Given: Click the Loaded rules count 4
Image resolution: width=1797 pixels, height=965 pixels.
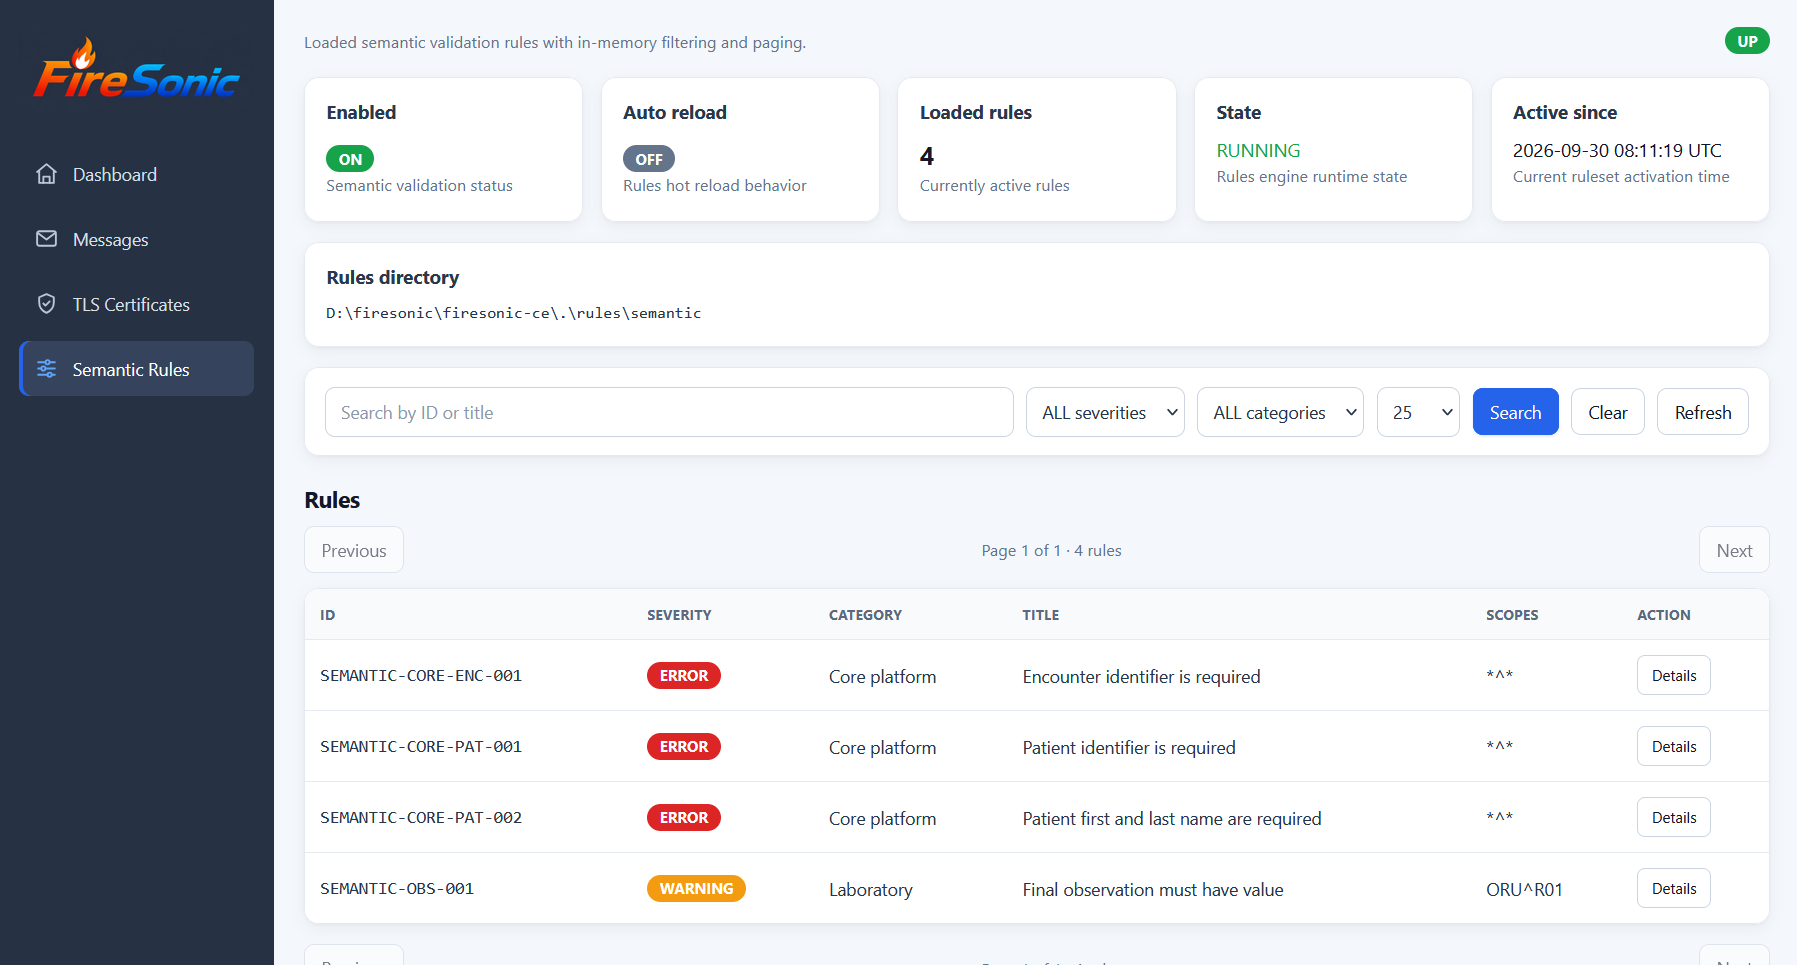Looking at the screenshot, I should coord(927,156).
